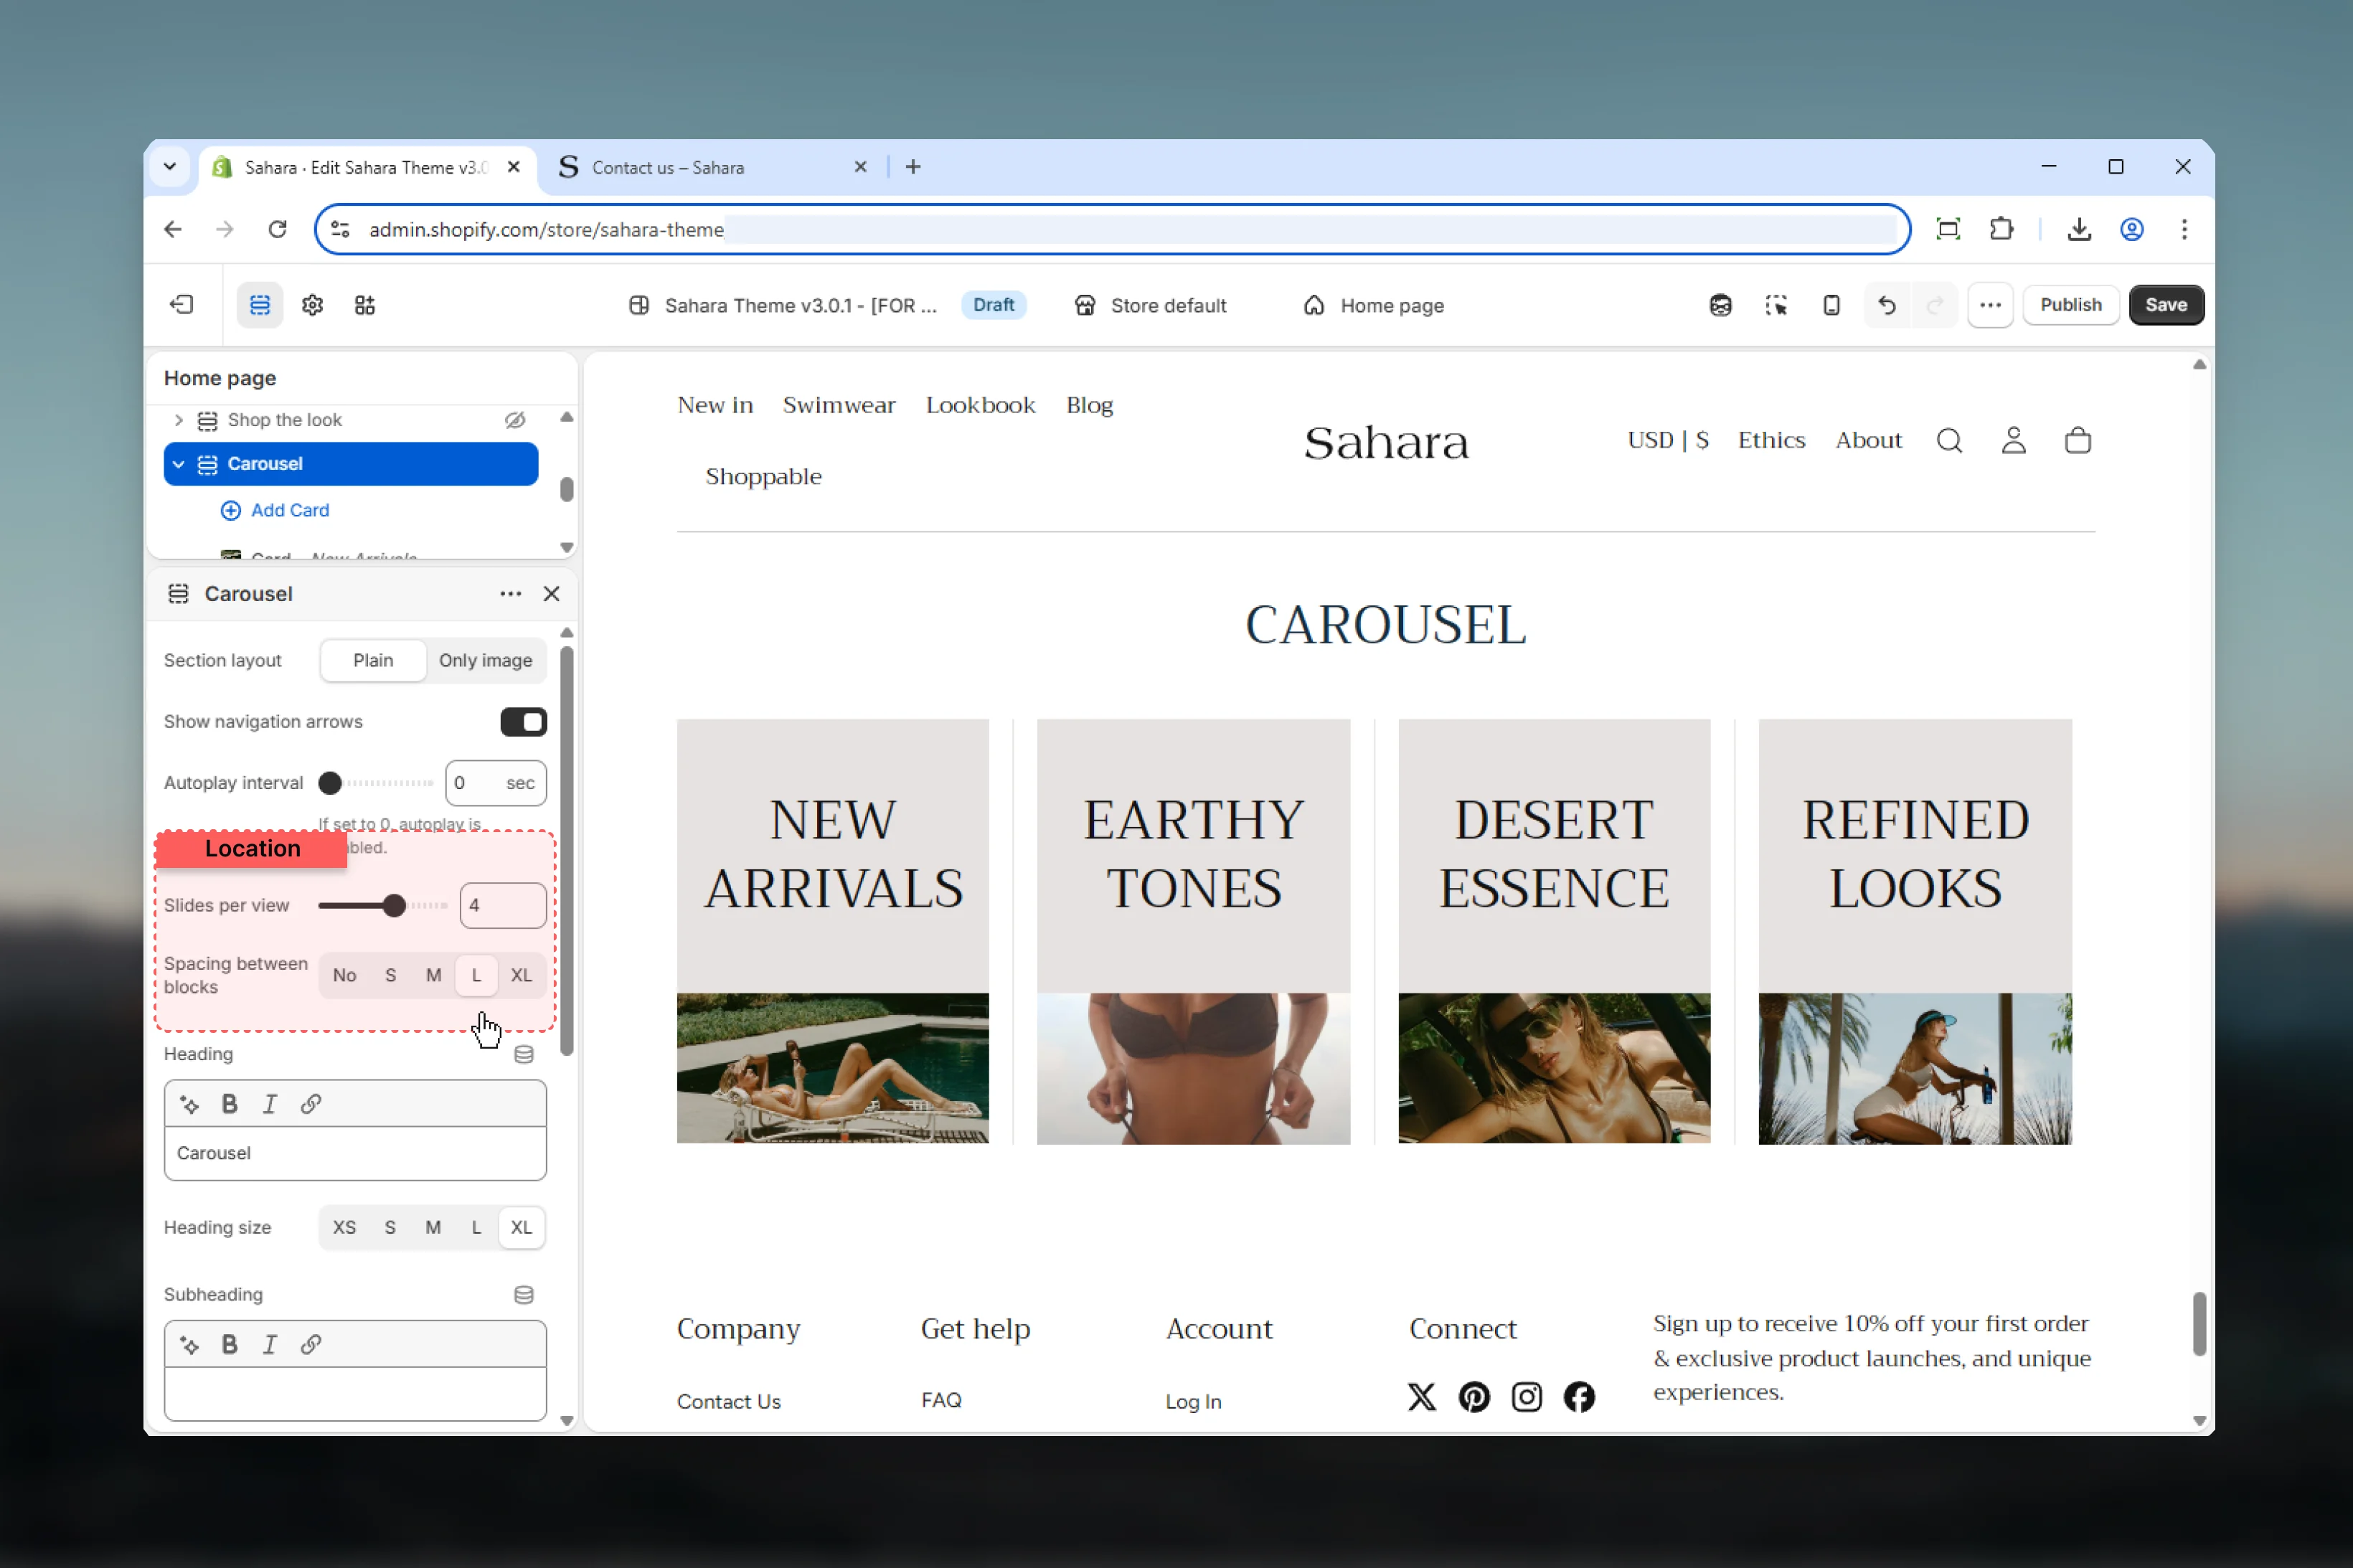Click the Publish button
The width and height of the screenshot is (2353, 1568).
point(2070,305)
